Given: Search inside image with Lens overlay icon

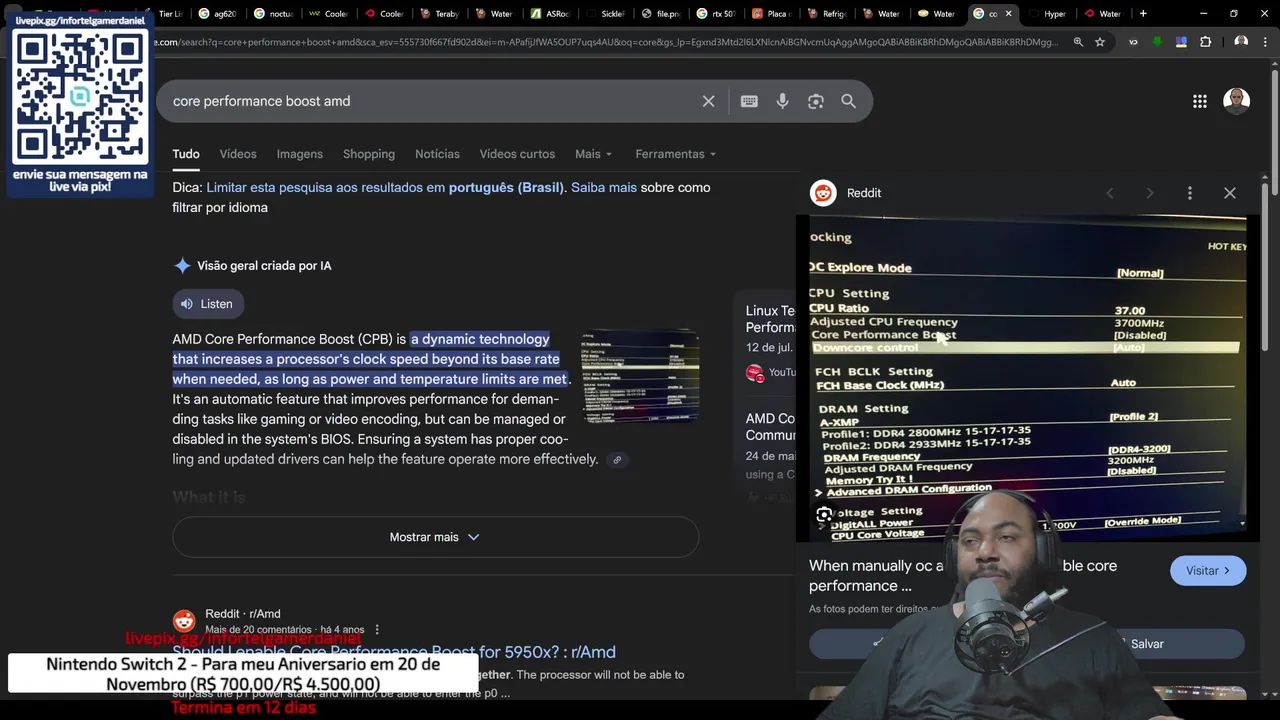Looking at the screenshot, I should point(824,515).
